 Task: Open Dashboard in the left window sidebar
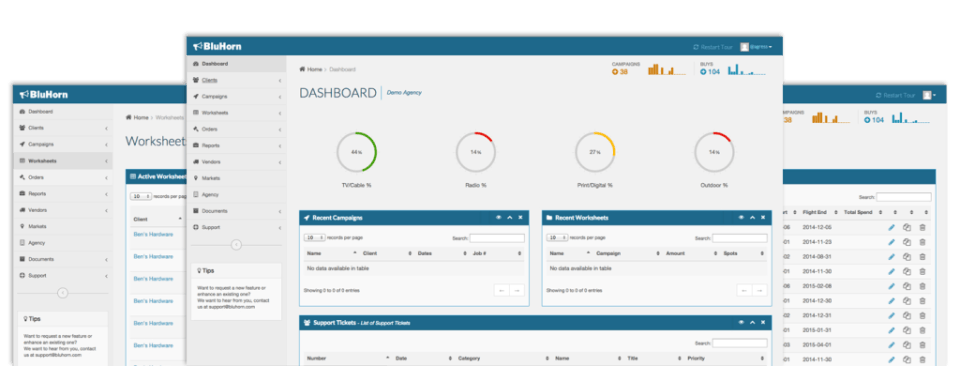click(63, 112)
